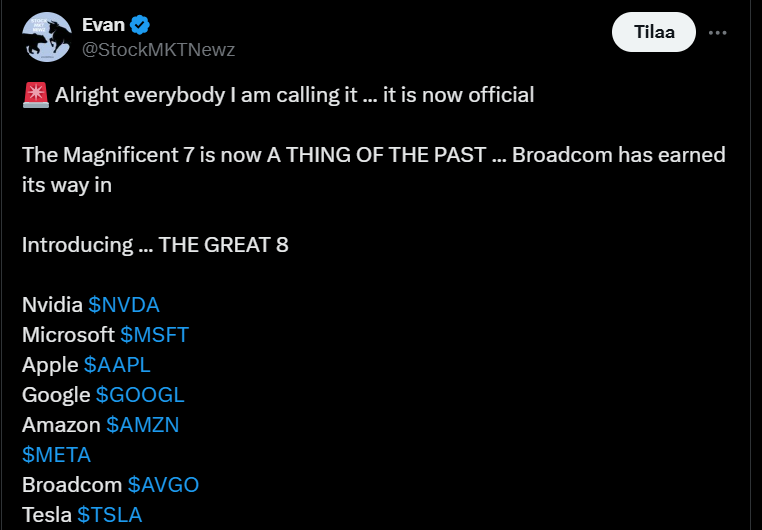This screenshot has height=530, width=762.
Task: Click the red siren emoji
Action: click(x=32, y=95)
